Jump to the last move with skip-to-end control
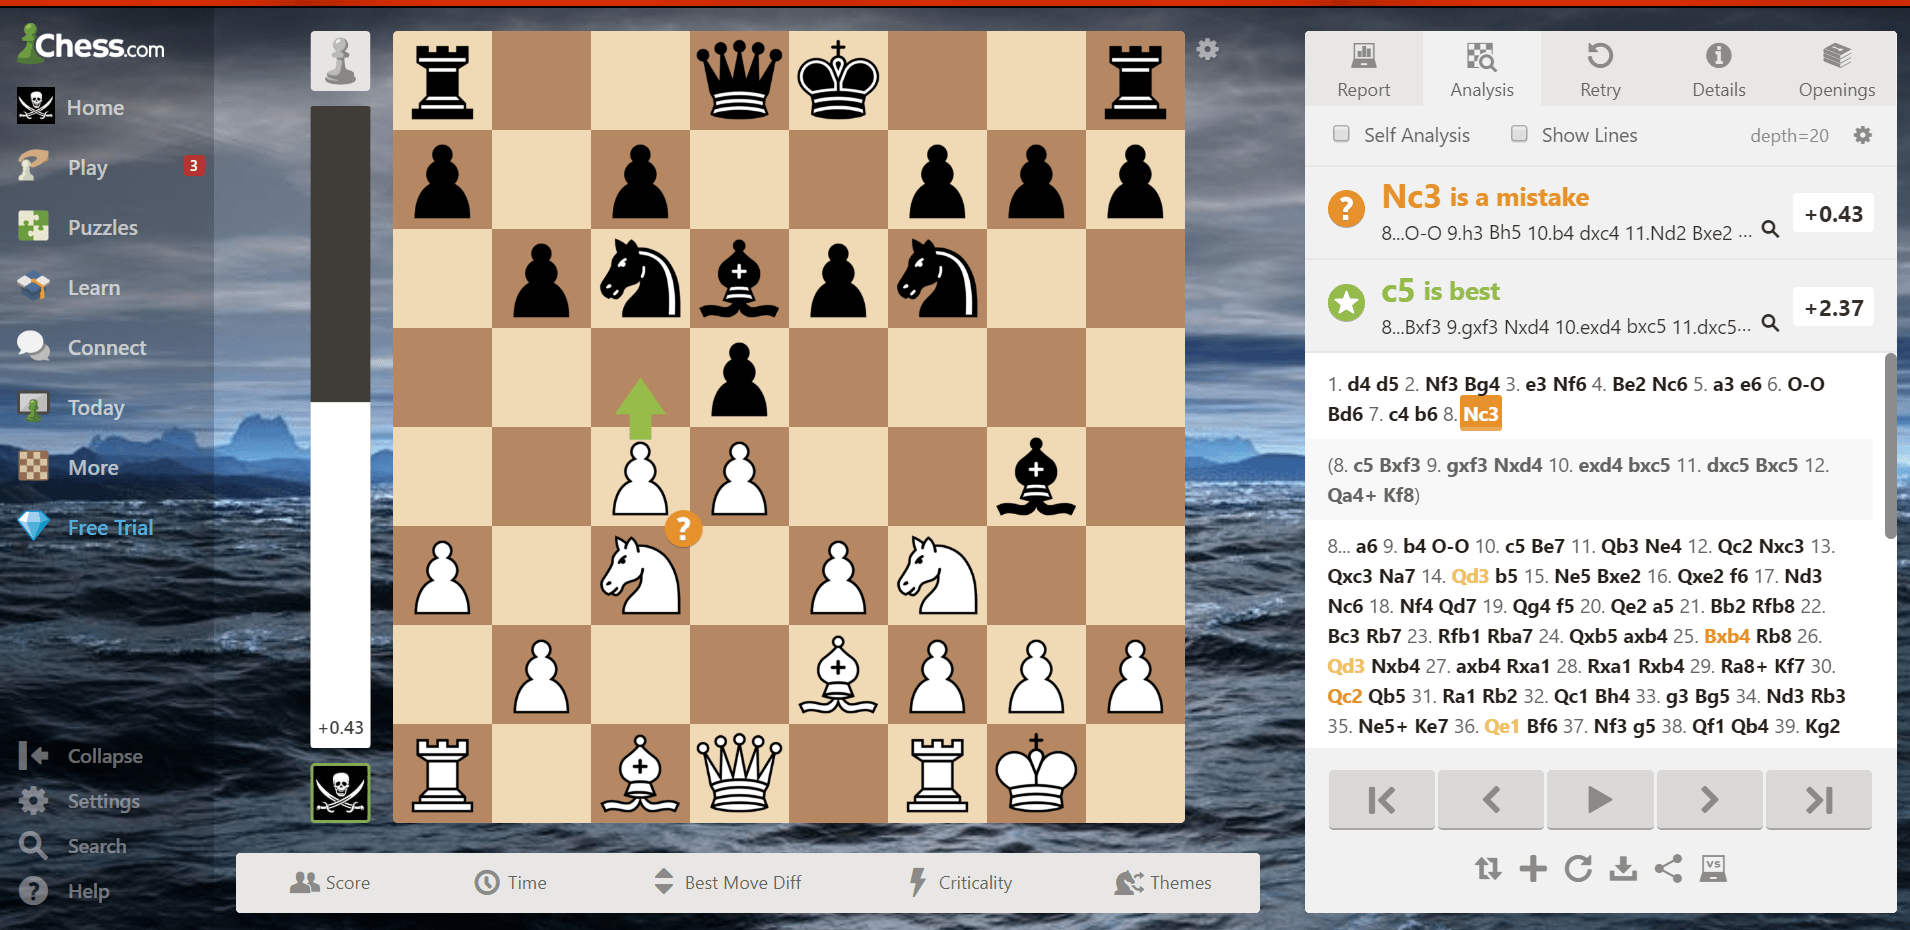Screen dimensions: 1910x930 click(x=1818, y=799)
